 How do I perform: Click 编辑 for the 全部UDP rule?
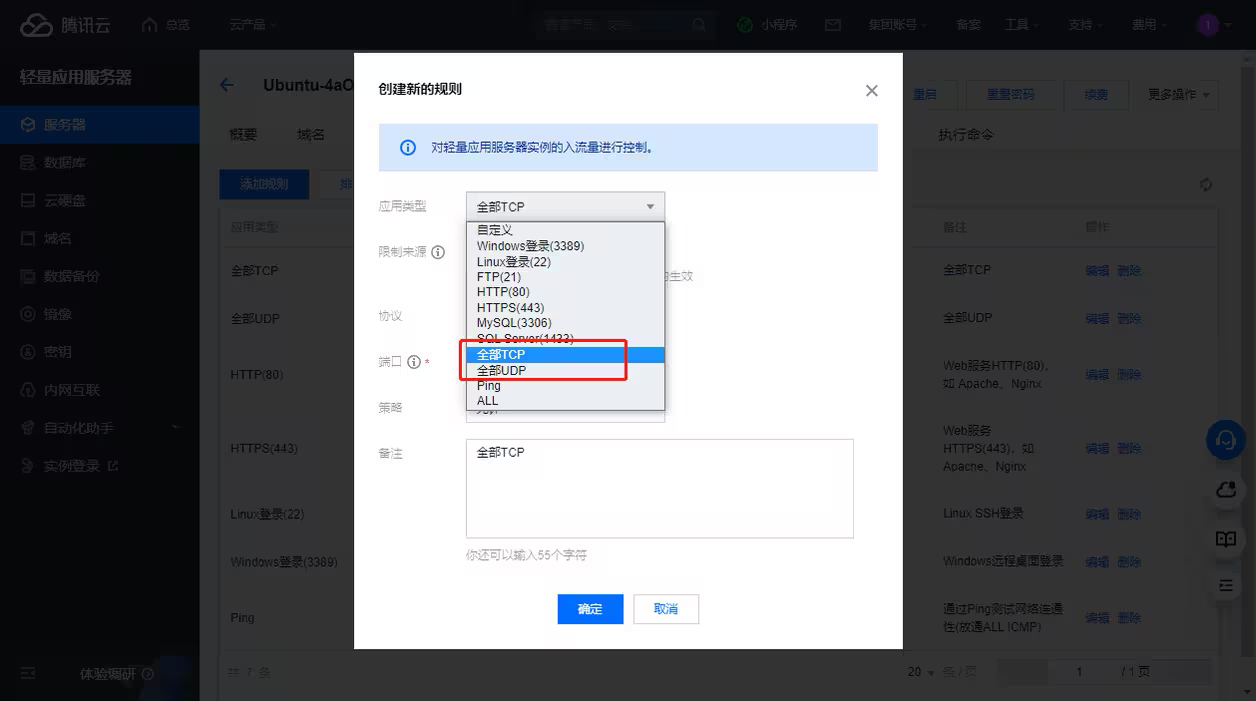point(1097,319)
